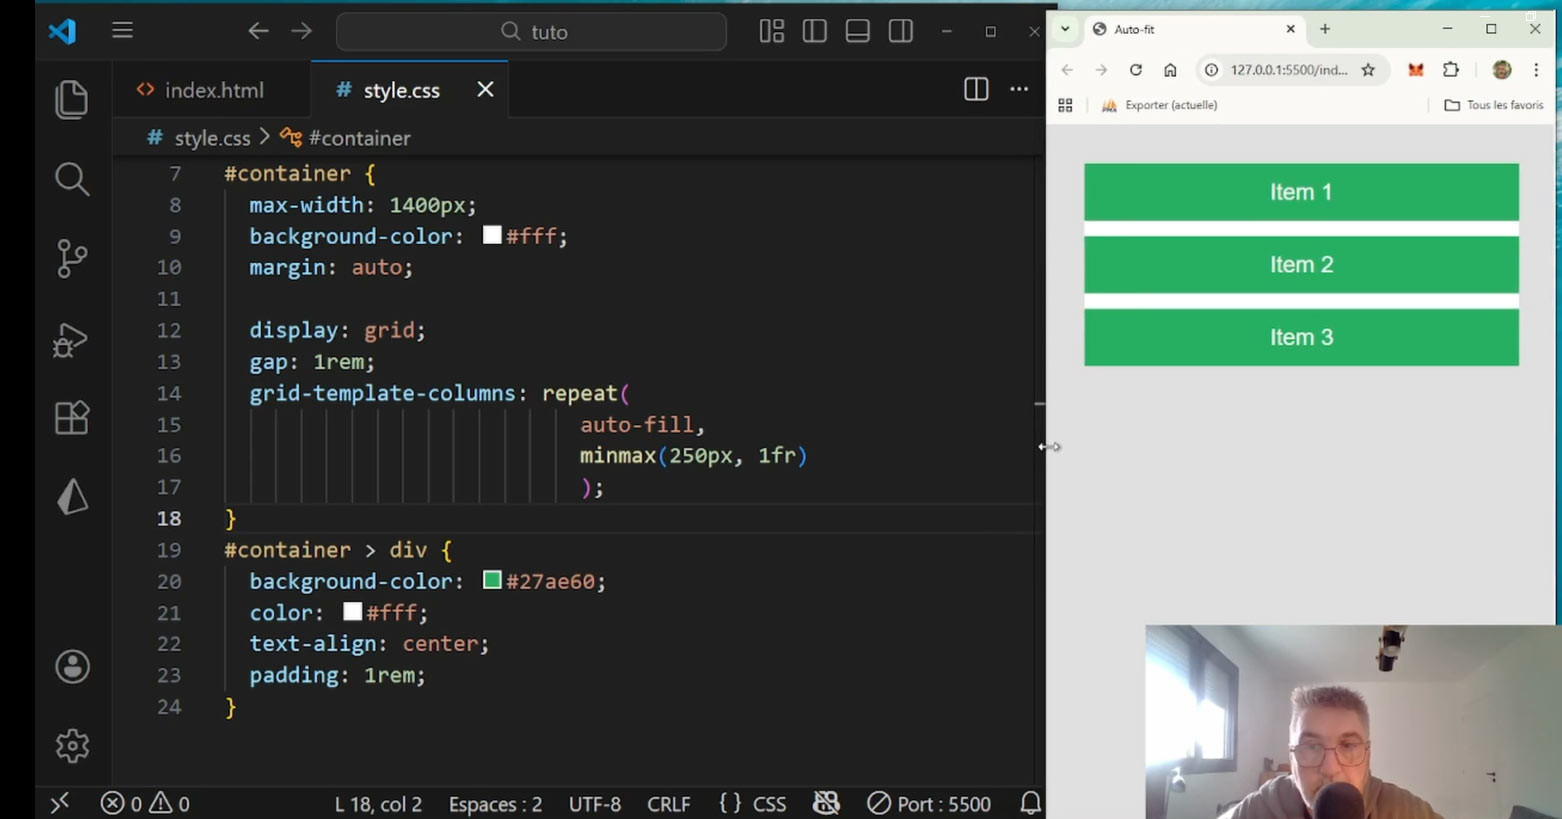The width and height of the screenshot is (1562, 819).
Task: Open the Manage settings gear
Action: 72,746
